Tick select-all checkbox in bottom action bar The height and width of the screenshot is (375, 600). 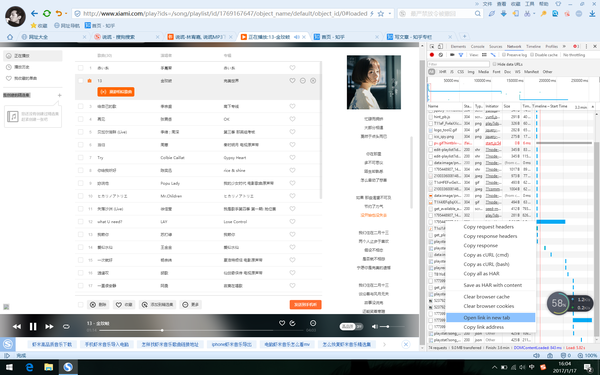(x=80, y=305)
